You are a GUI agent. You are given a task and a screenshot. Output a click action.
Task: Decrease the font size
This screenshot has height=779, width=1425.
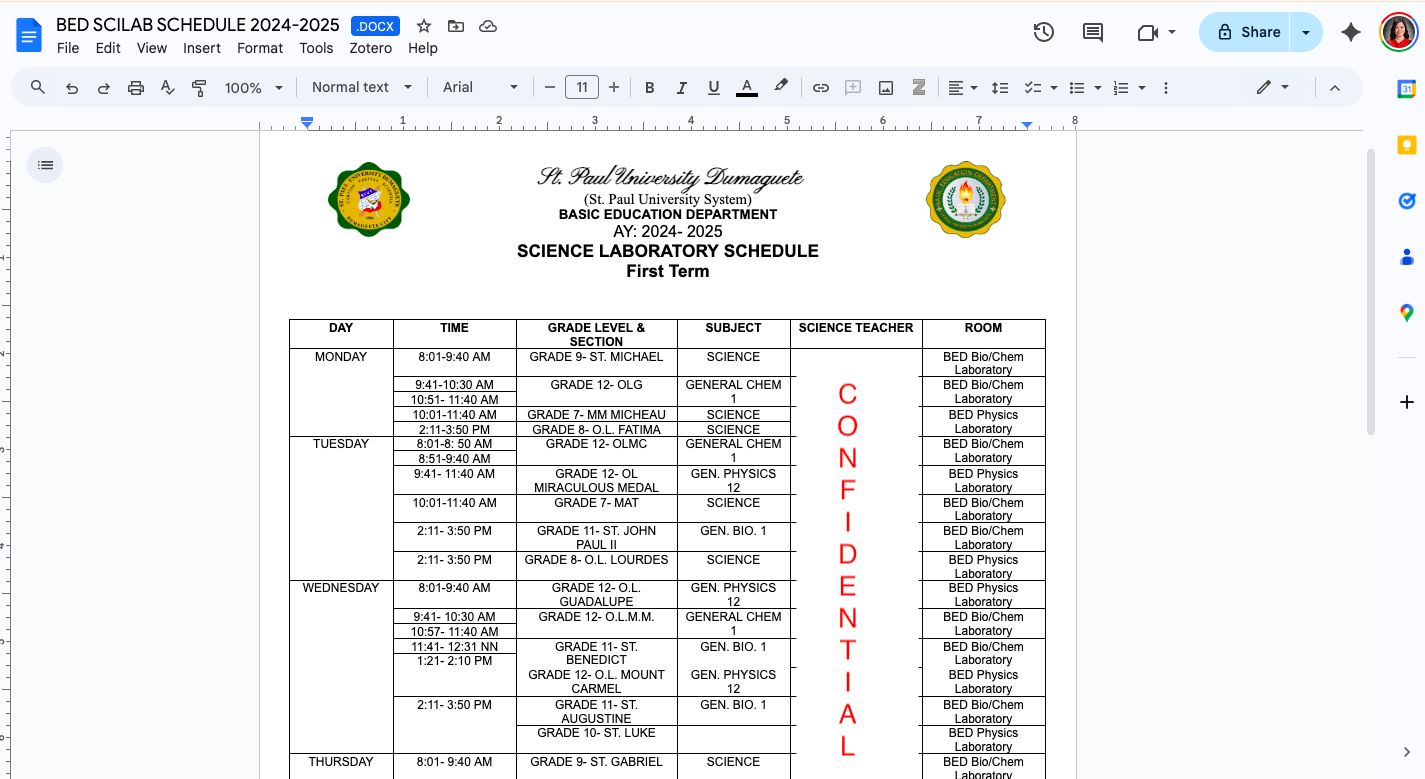click(549, 88)
